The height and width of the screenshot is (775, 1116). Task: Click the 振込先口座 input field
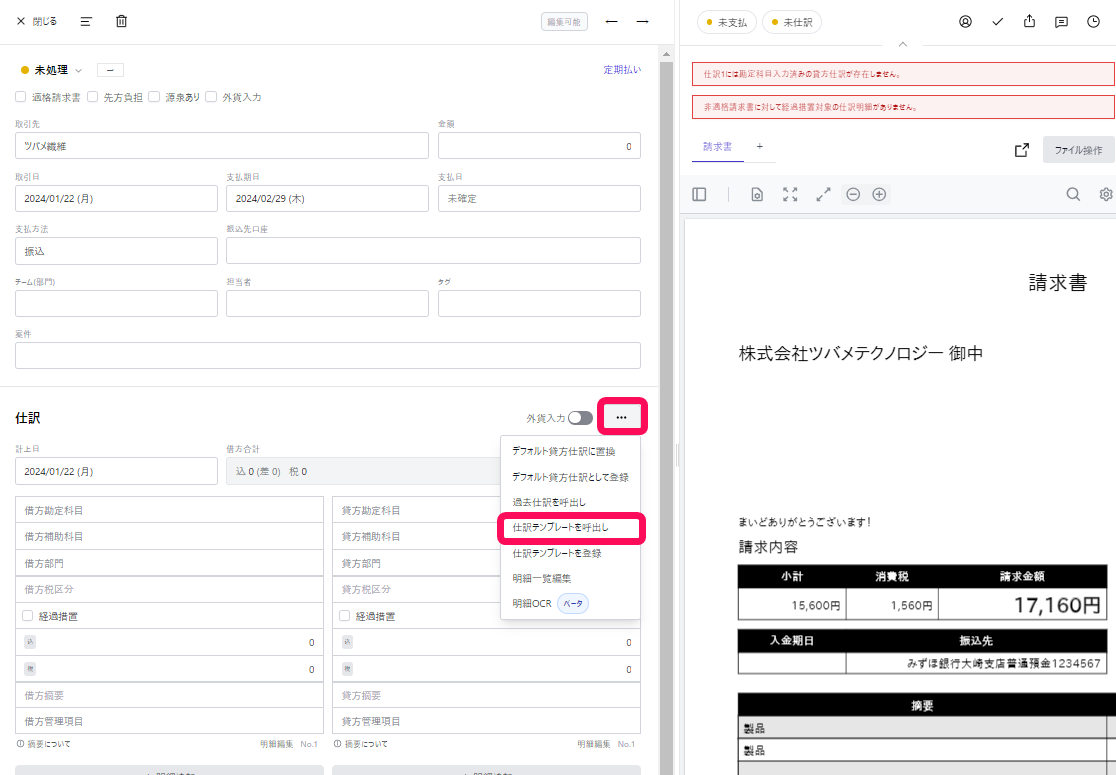point(433,251)
